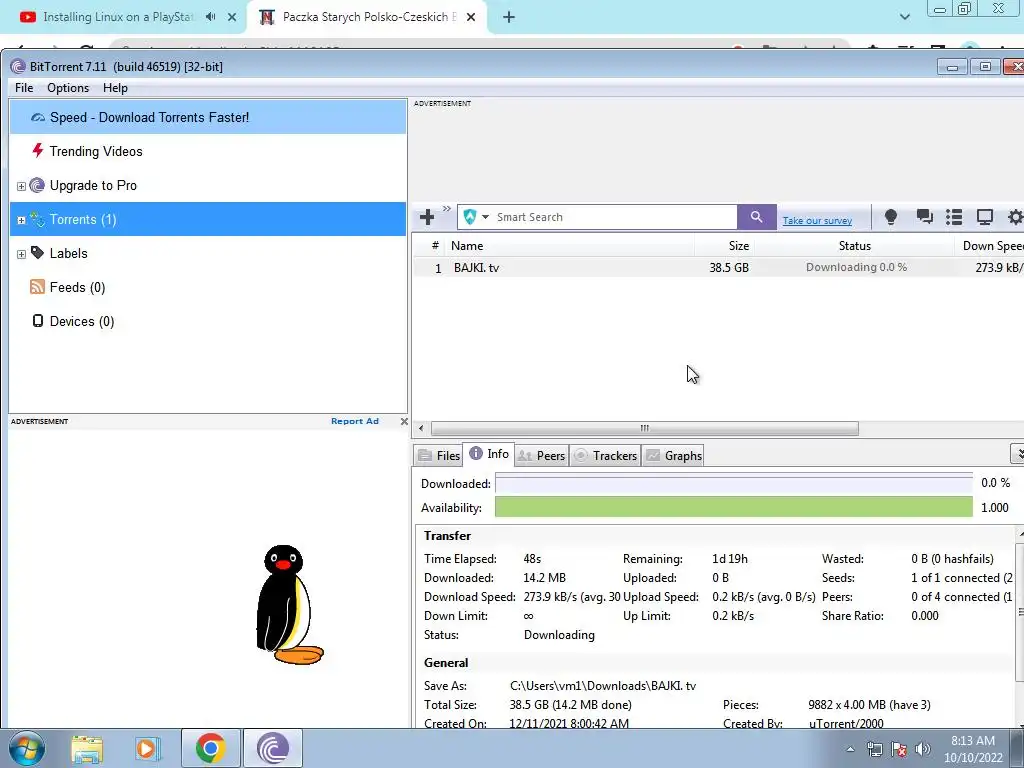
Task: Click the Take our survey link
Action: pyautogui.click(x=817, y=221)
